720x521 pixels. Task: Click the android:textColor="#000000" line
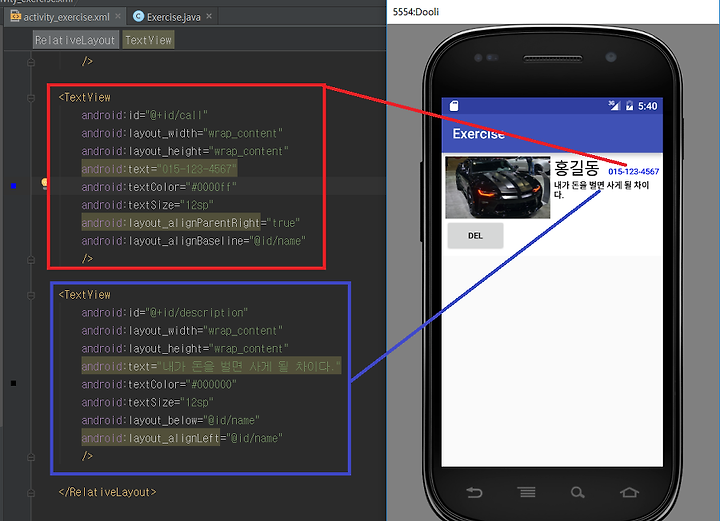(159, 384)
